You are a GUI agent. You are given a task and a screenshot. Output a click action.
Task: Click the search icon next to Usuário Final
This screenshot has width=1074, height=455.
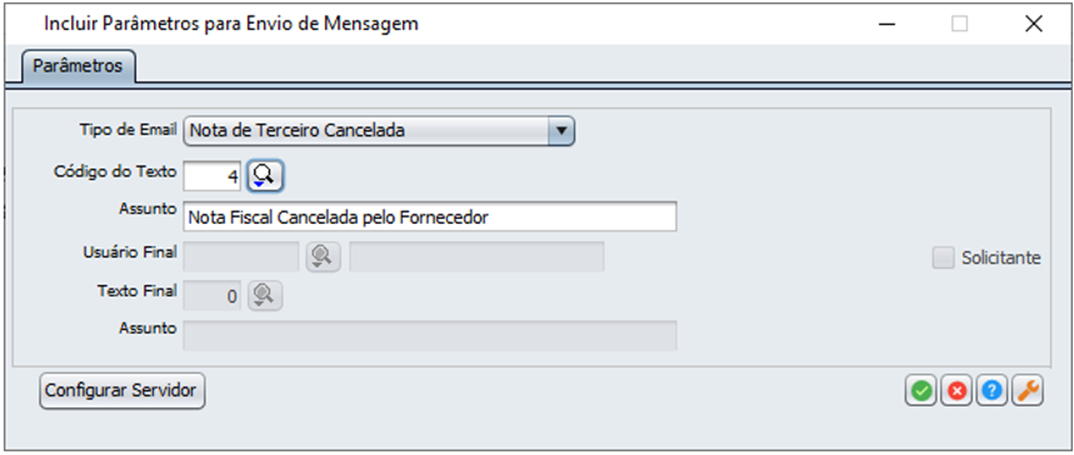point(323,256)
